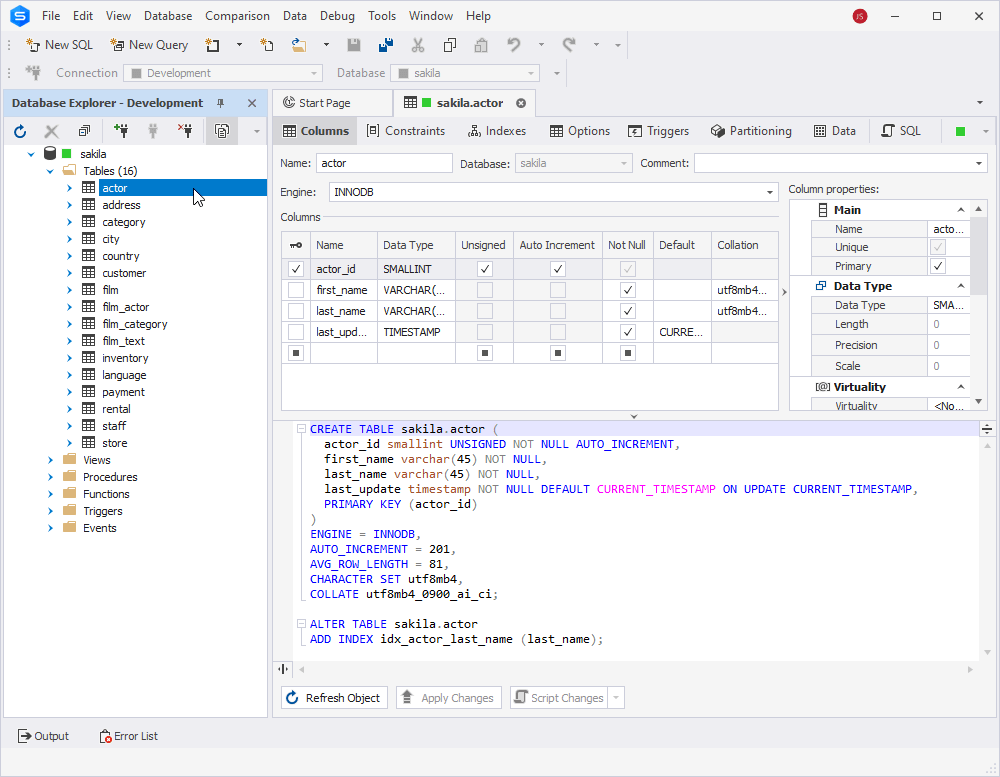The image size is (1000, 777).
Task: Pin the Database Explorer panel
Action: point(220,102)
